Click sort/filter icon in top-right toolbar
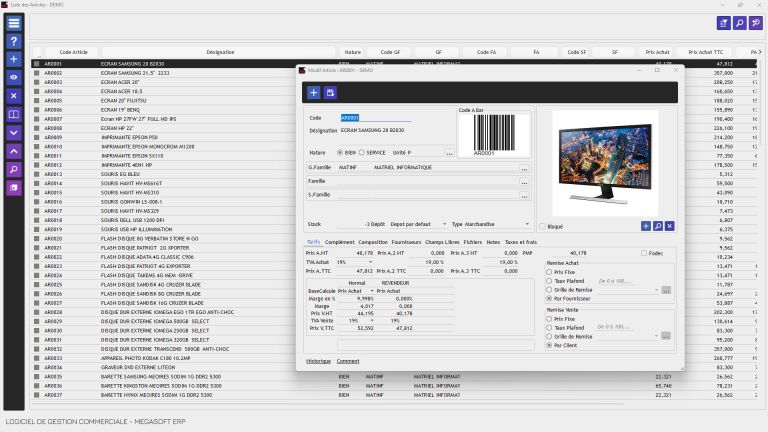The width and height of the screenshot is (768, 432). pos(723,23)
